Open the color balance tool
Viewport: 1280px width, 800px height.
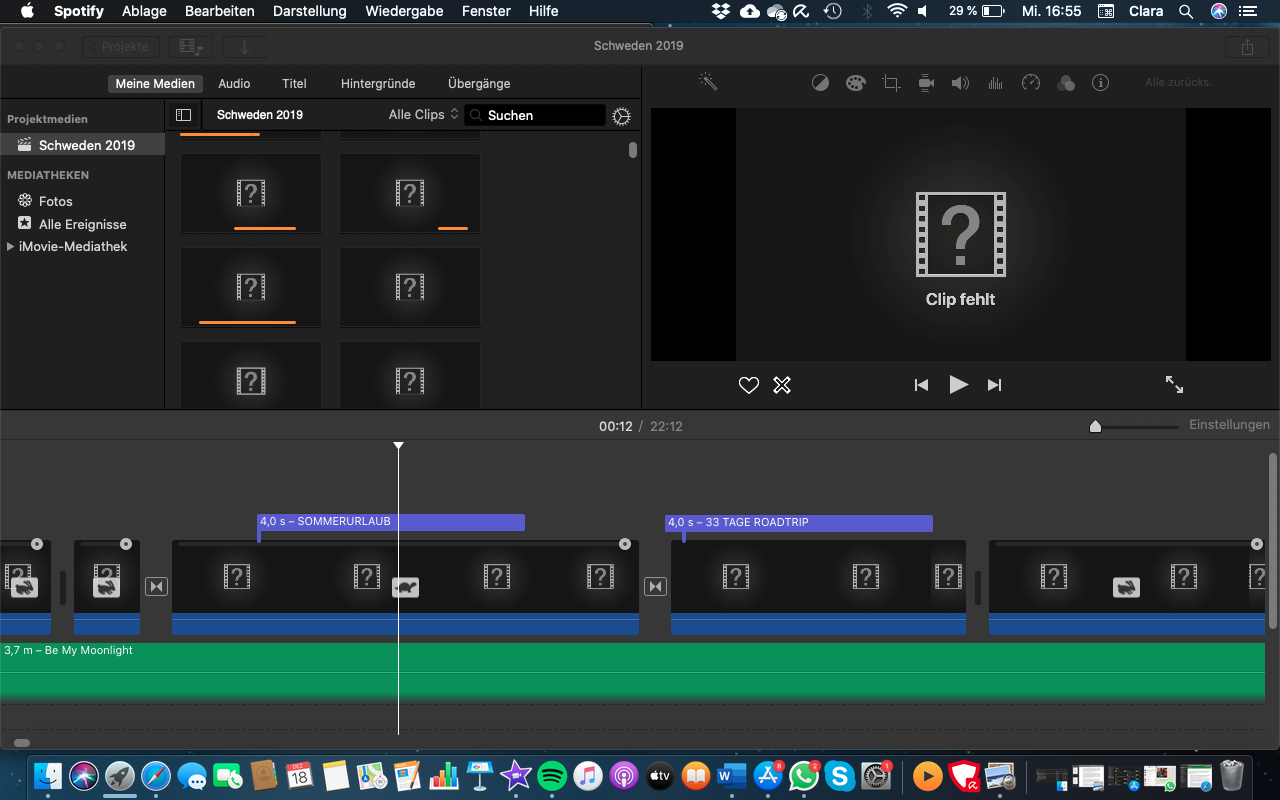click(820, 83)
